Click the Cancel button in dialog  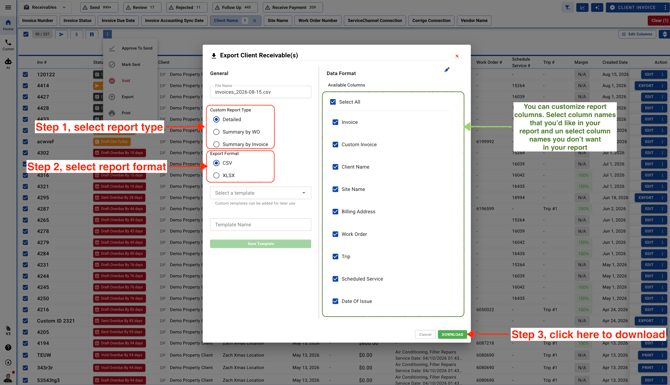click(x=425, y=334)
